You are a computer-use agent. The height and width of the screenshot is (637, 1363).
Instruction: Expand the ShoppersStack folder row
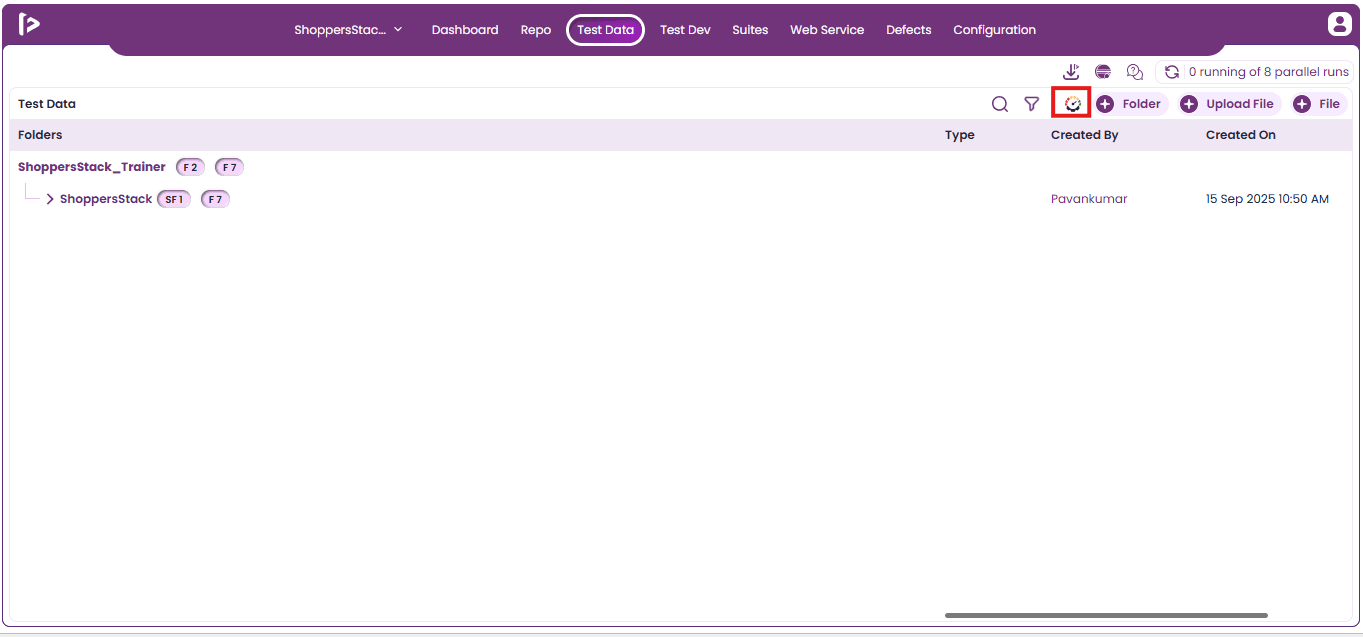(x=50, y=199)
